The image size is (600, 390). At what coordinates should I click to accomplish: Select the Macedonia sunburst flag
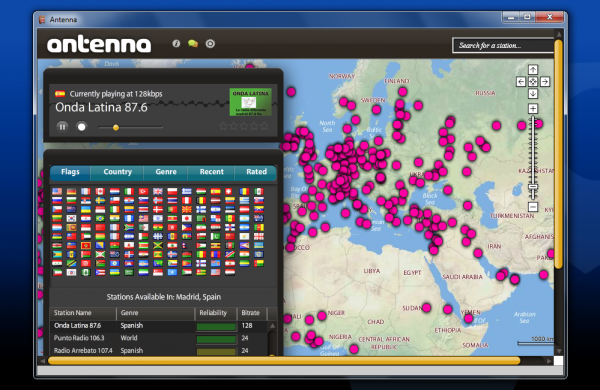187,209
